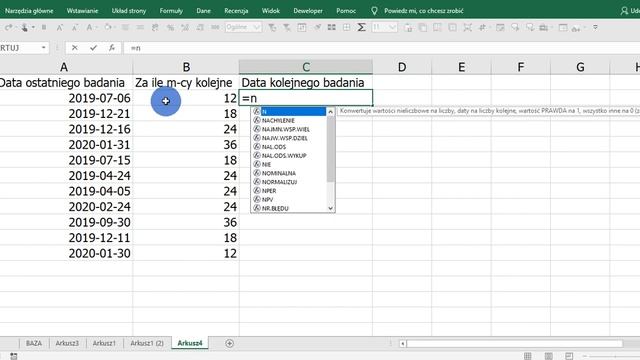Switch to Page Break Preview icon
This screenshot has height=360, width=640.
click(569, 356)
